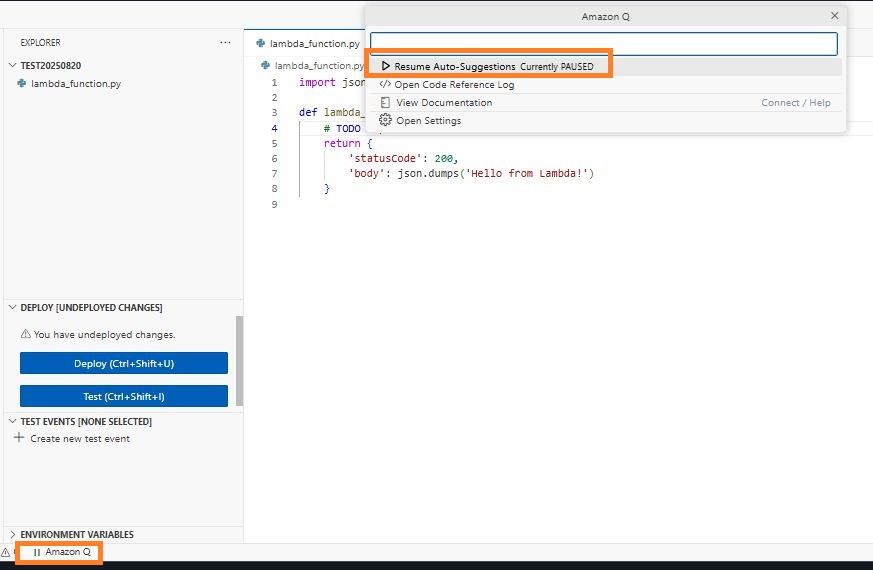
Task: Expand the Environment Variables section
Action: pyautogui.click(x=12, y=535)
